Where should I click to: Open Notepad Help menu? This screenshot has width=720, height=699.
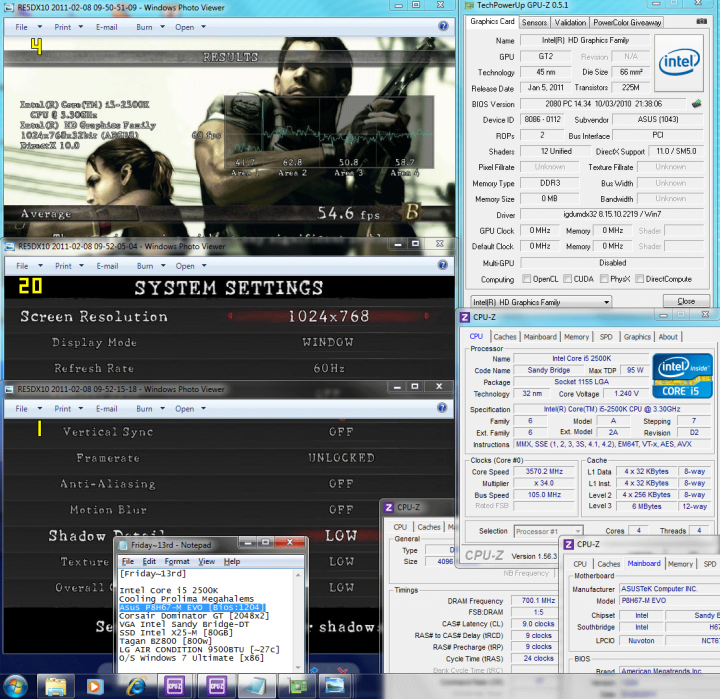pos(232,561)
